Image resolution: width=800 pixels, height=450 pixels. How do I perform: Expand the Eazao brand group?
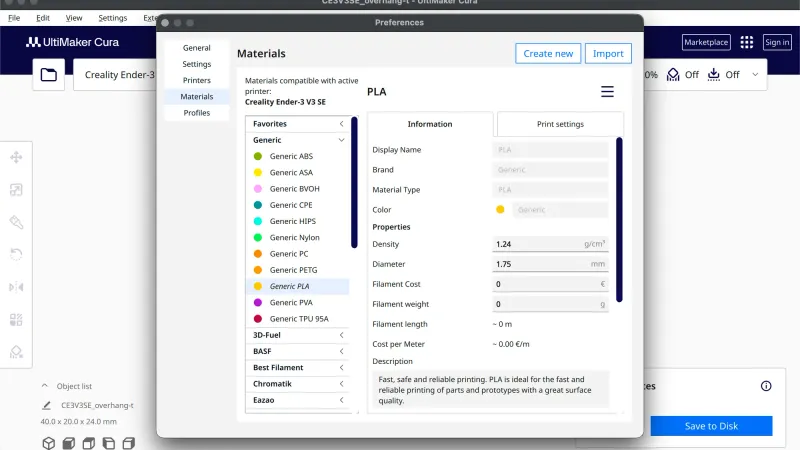click(x=297, y=400)
